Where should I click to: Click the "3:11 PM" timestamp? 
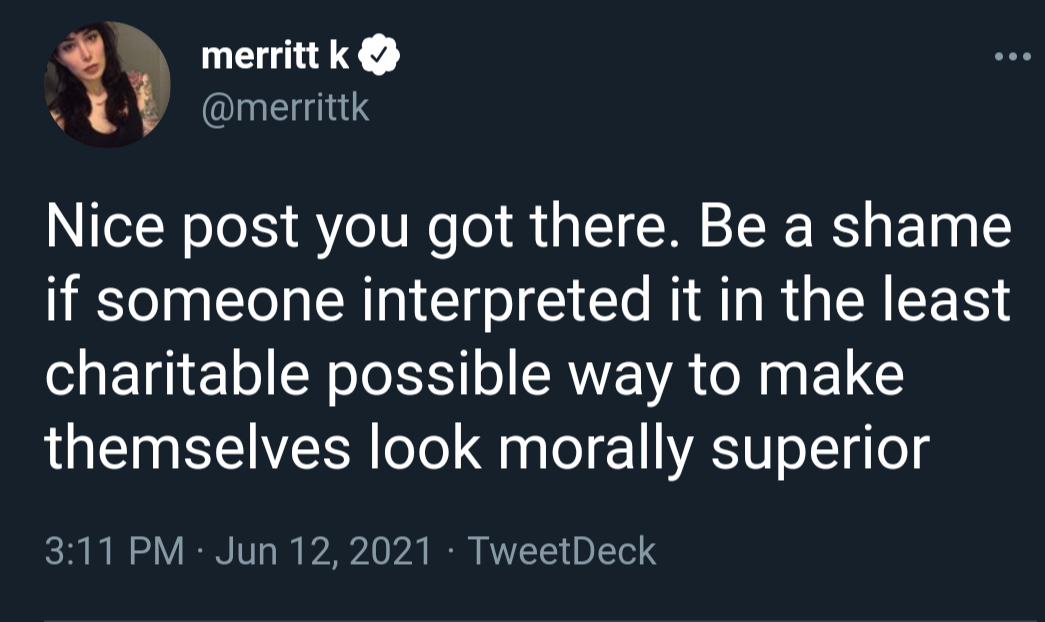(x=114, y=551)
